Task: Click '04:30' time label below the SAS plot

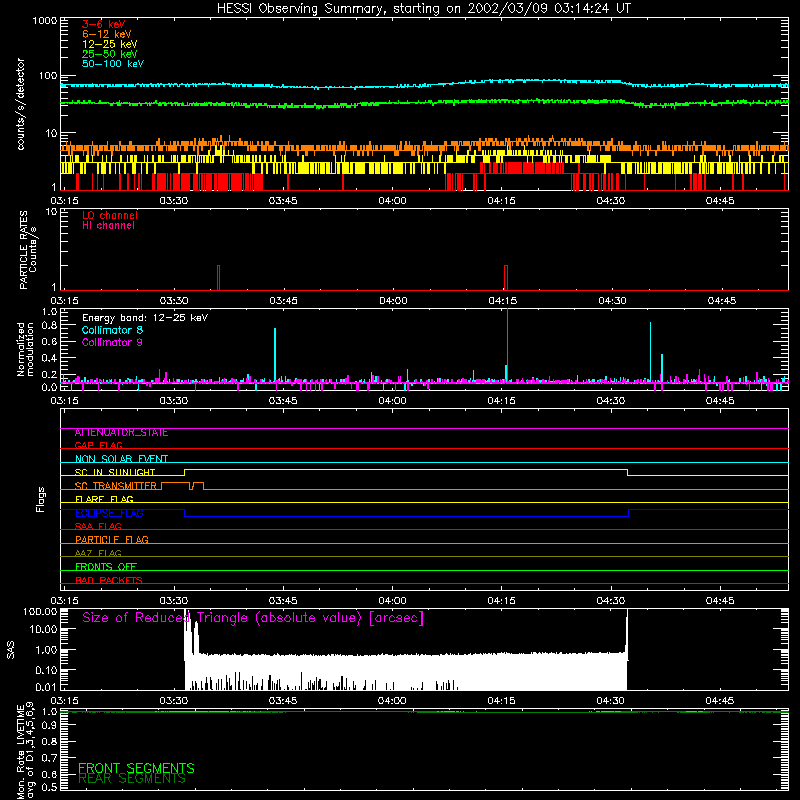Action: 610,701
